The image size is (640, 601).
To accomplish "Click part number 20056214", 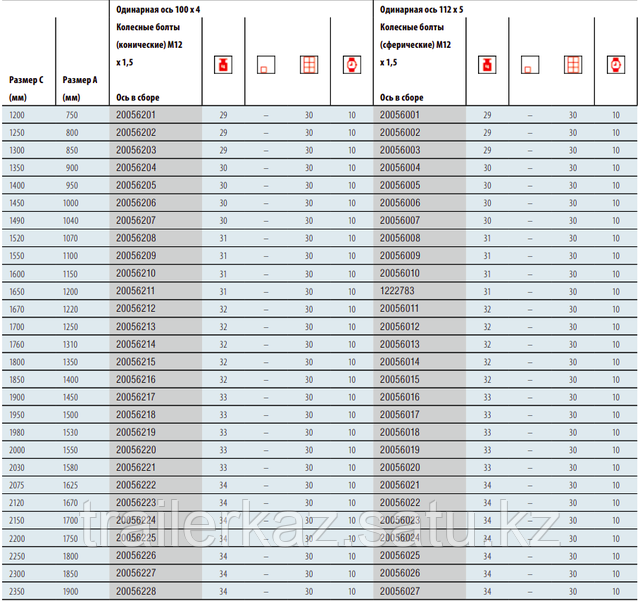I will click(136, 344).
